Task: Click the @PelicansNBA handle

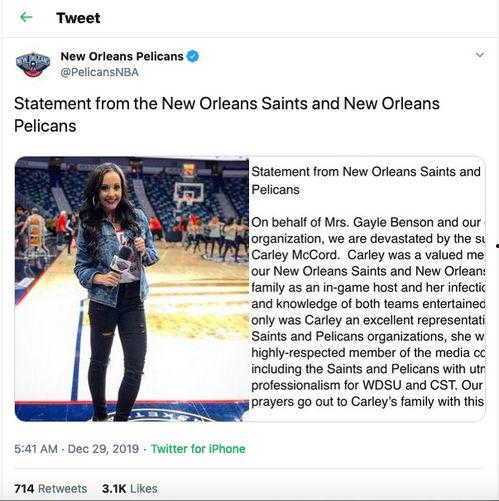Action: pos(99,72)
